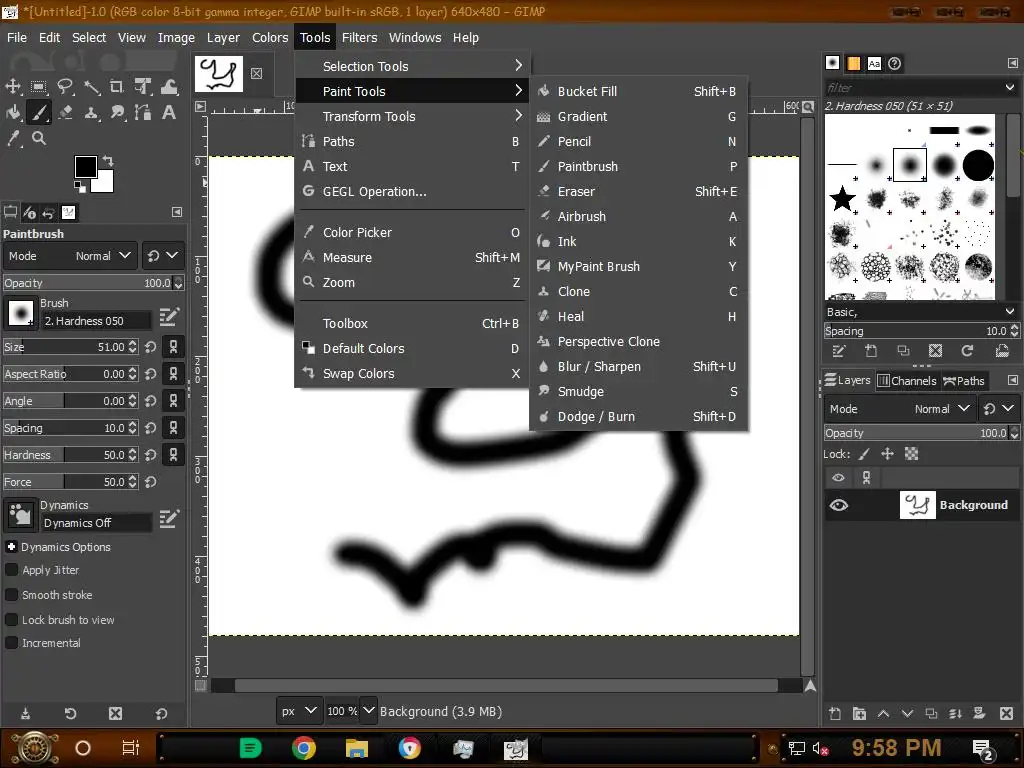This screenshot has width=1024, height=768.
Task: Delete the layer using X icon
Action: click(x=1006, y=713)
